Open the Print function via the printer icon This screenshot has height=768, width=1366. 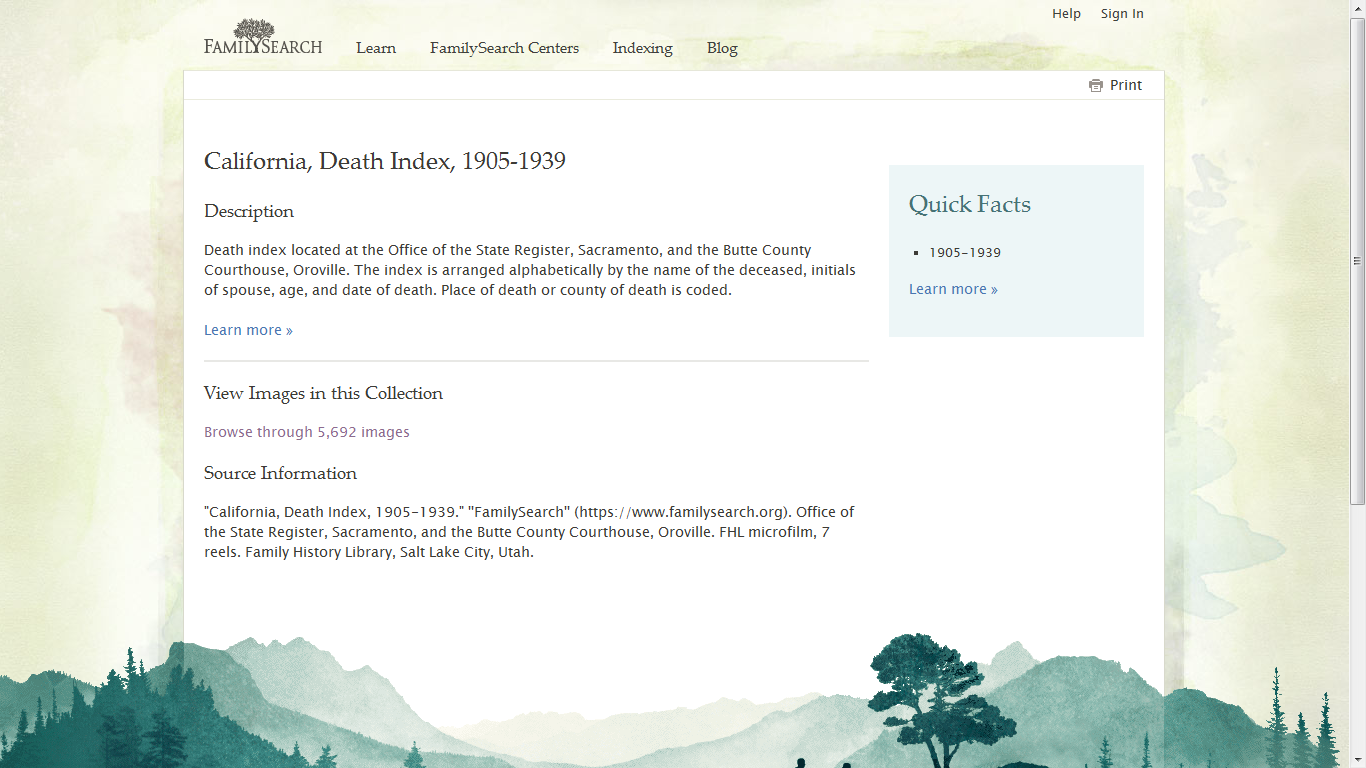[x=1095, y=85]
